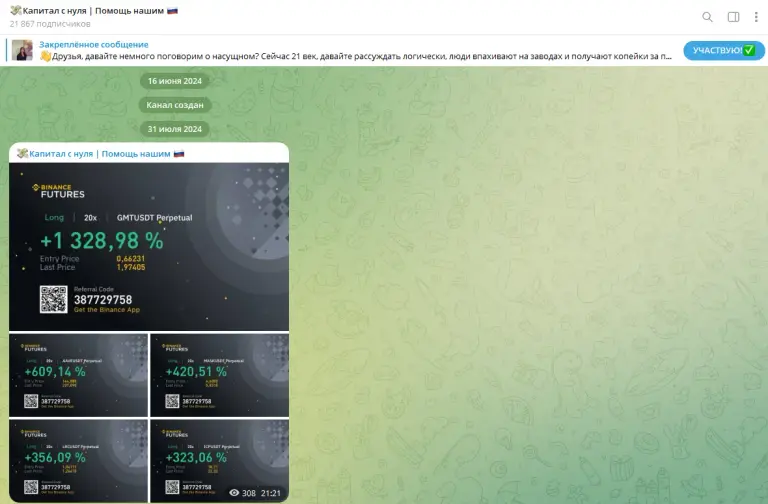Click the views eye icon on post
The width and height of the screenshot is (768, 504).
coord(234,493)
